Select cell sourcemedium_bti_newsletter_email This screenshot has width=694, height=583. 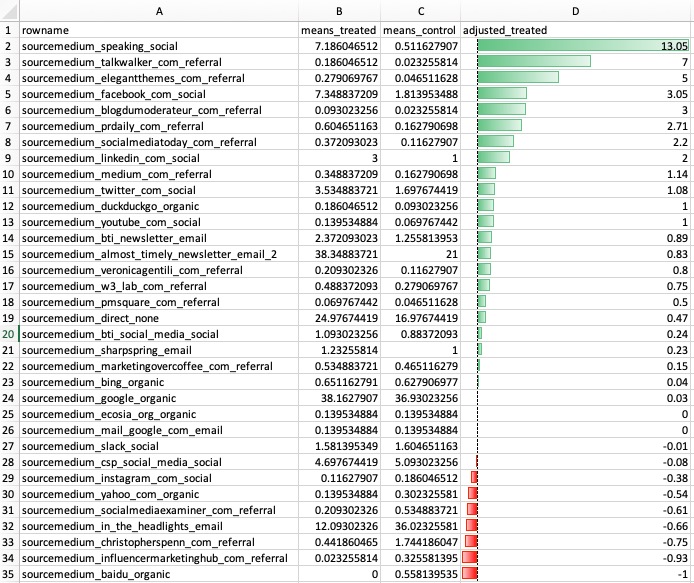point(159,238)
